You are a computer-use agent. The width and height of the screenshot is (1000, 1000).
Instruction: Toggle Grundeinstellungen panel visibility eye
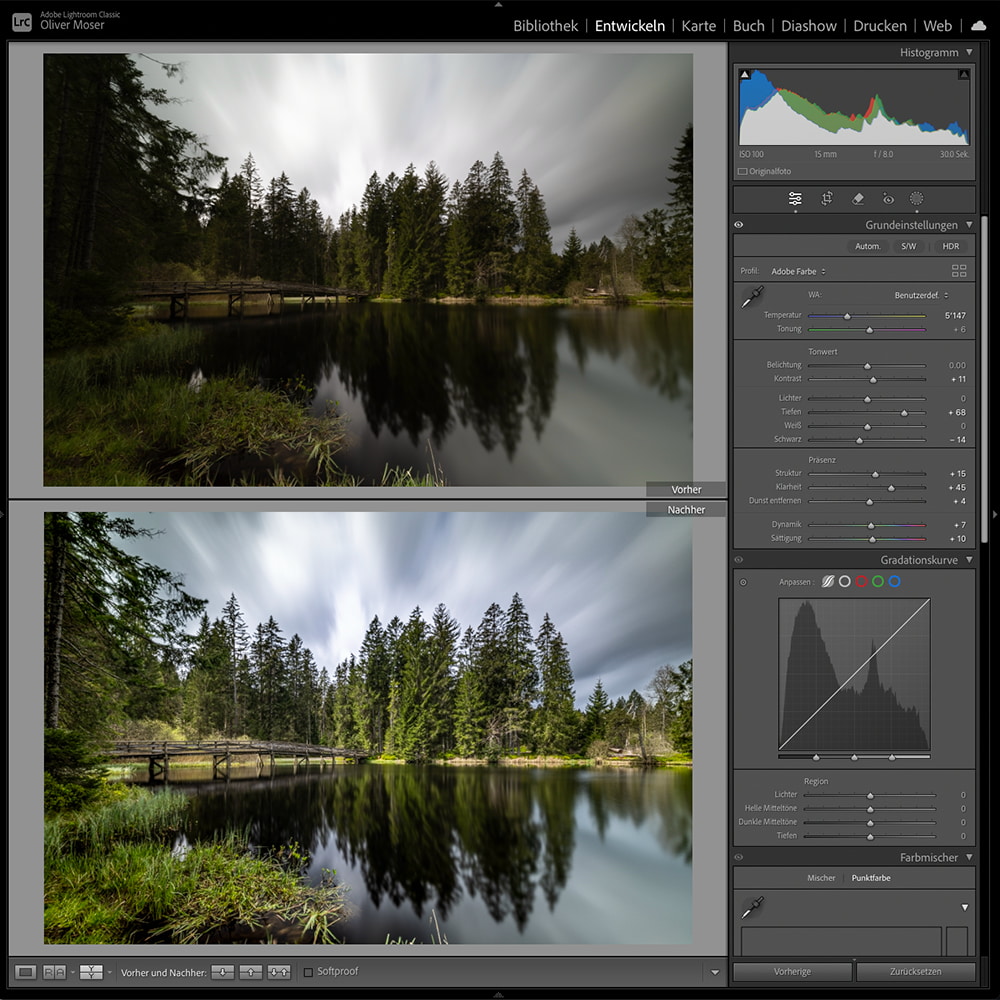tap(739, 224)
